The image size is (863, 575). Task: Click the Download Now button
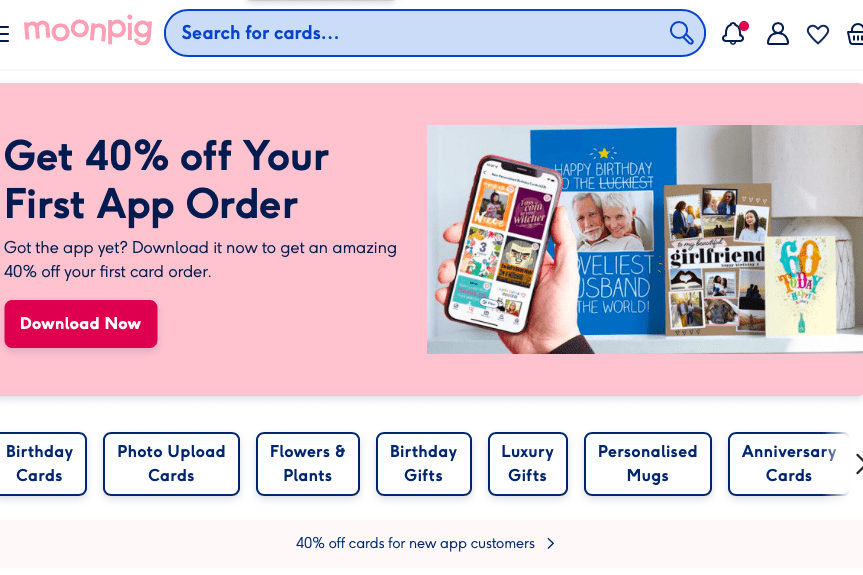click(81, 324)
